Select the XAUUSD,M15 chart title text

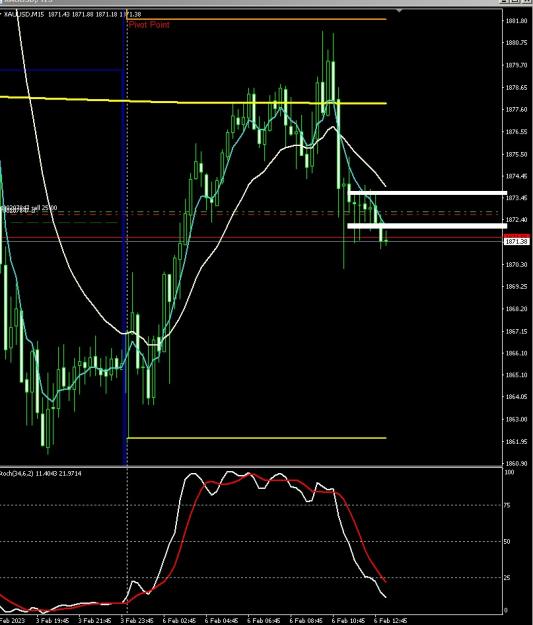24,14
